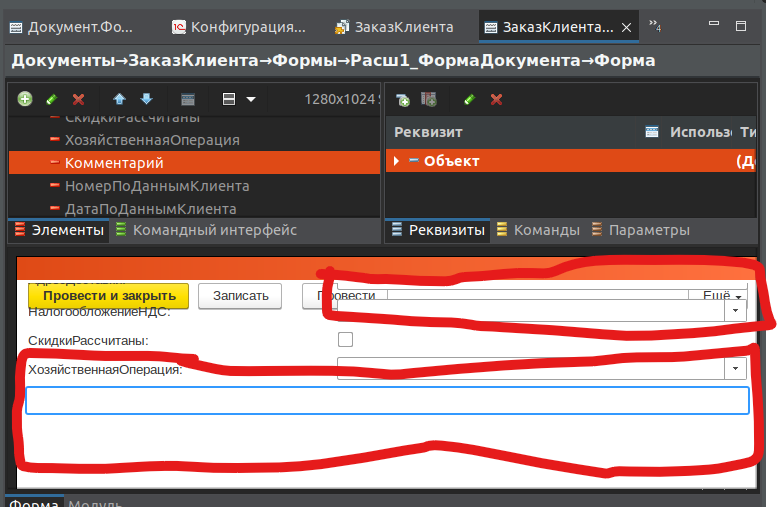The image size is (779, 507).
Task: Select ДатаПоДаннымКлиента in the elements tree
Action: pyautogui.click(x=151, y=209)
